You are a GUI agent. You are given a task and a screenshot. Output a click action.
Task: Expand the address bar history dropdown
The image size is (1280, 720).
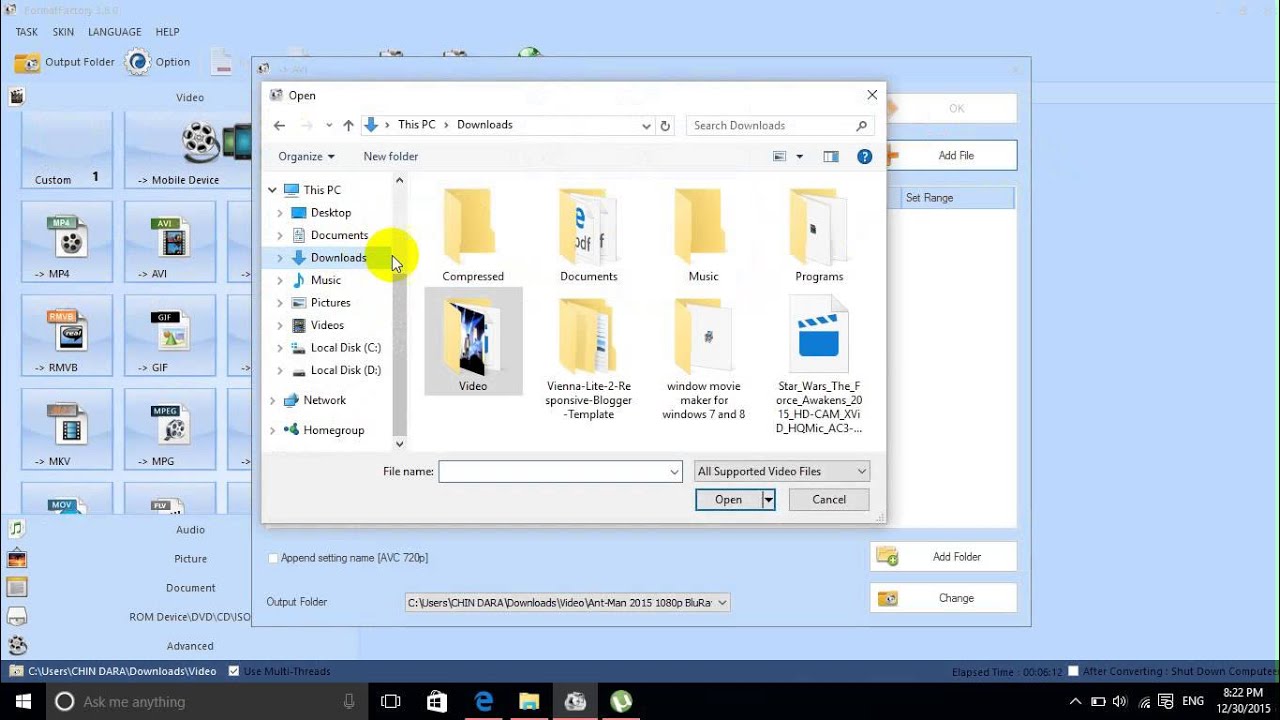coord(646,125)
